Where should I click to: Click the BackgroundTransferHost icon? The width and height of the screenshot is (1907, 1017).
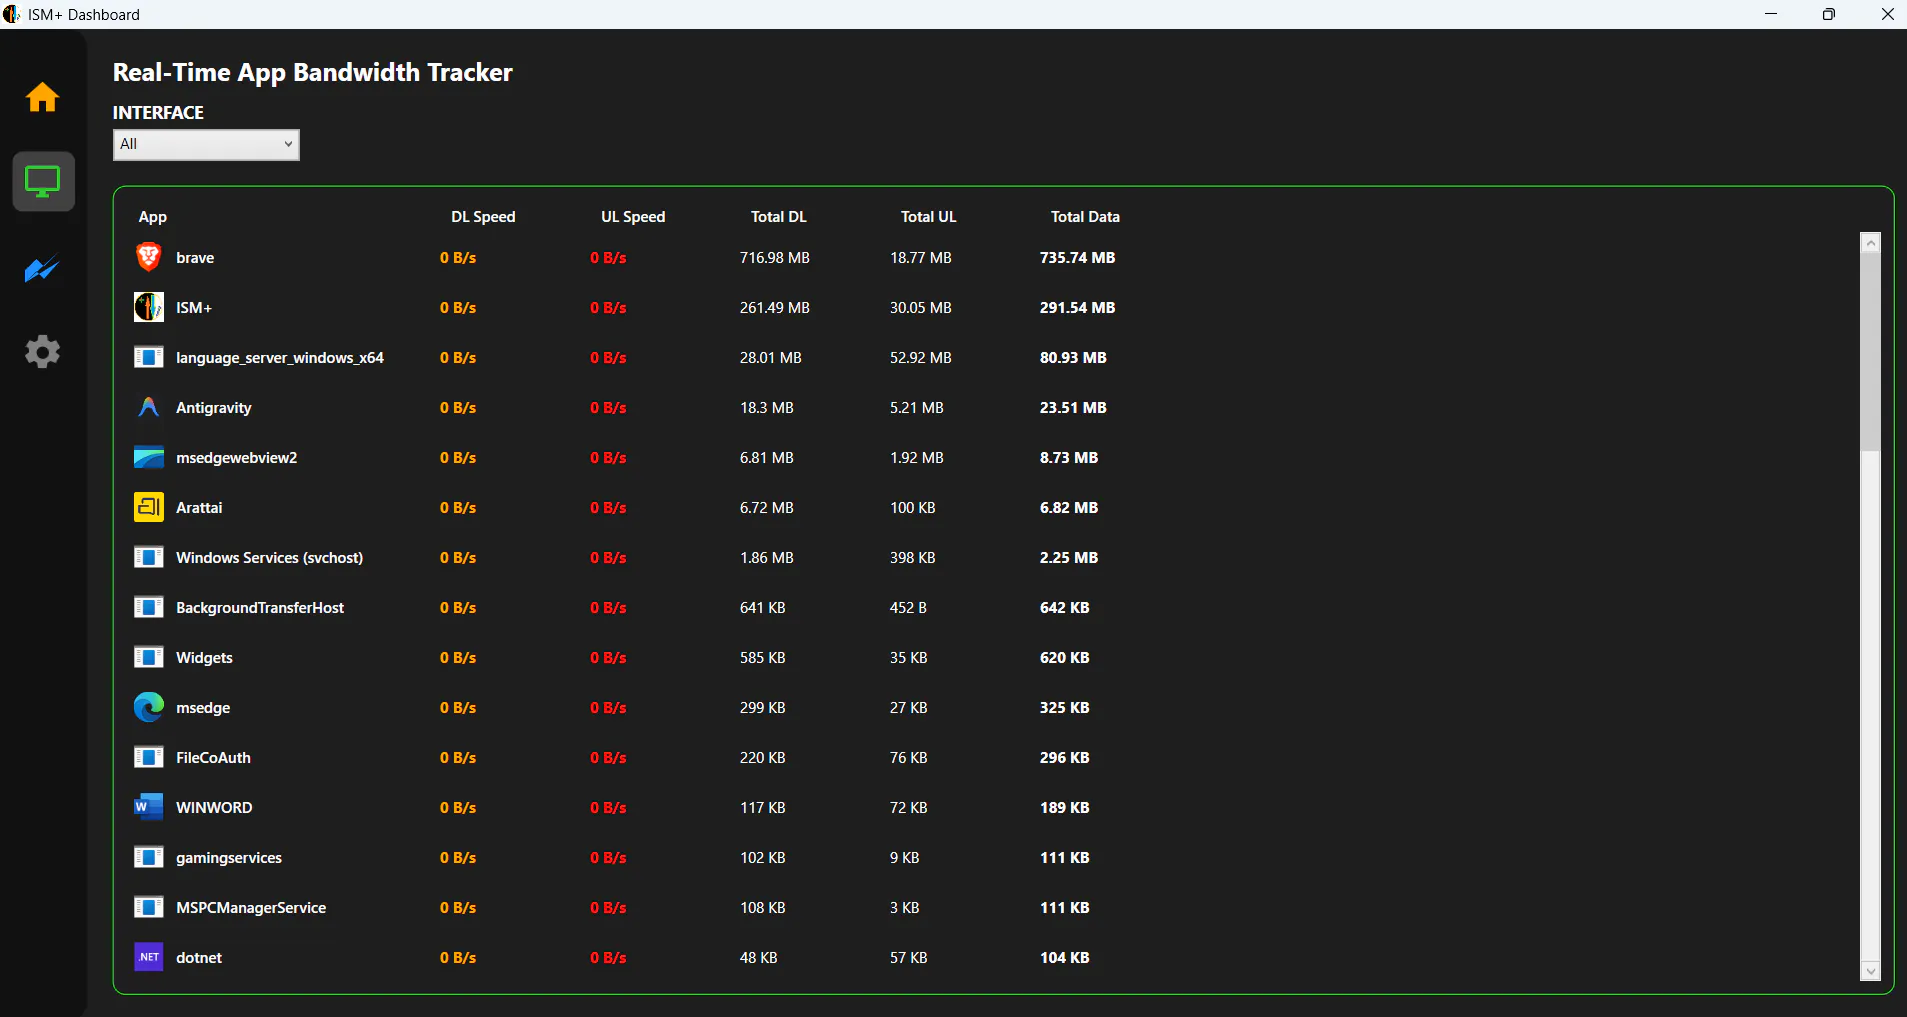[149, 607]
